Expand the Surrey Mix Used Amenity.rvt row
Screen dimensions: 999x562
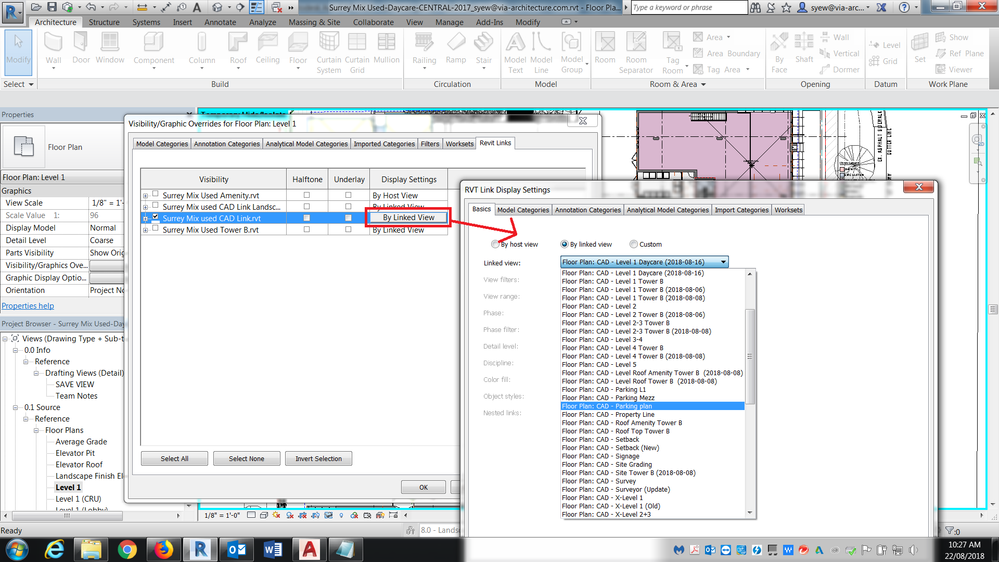tap(145, 196)
